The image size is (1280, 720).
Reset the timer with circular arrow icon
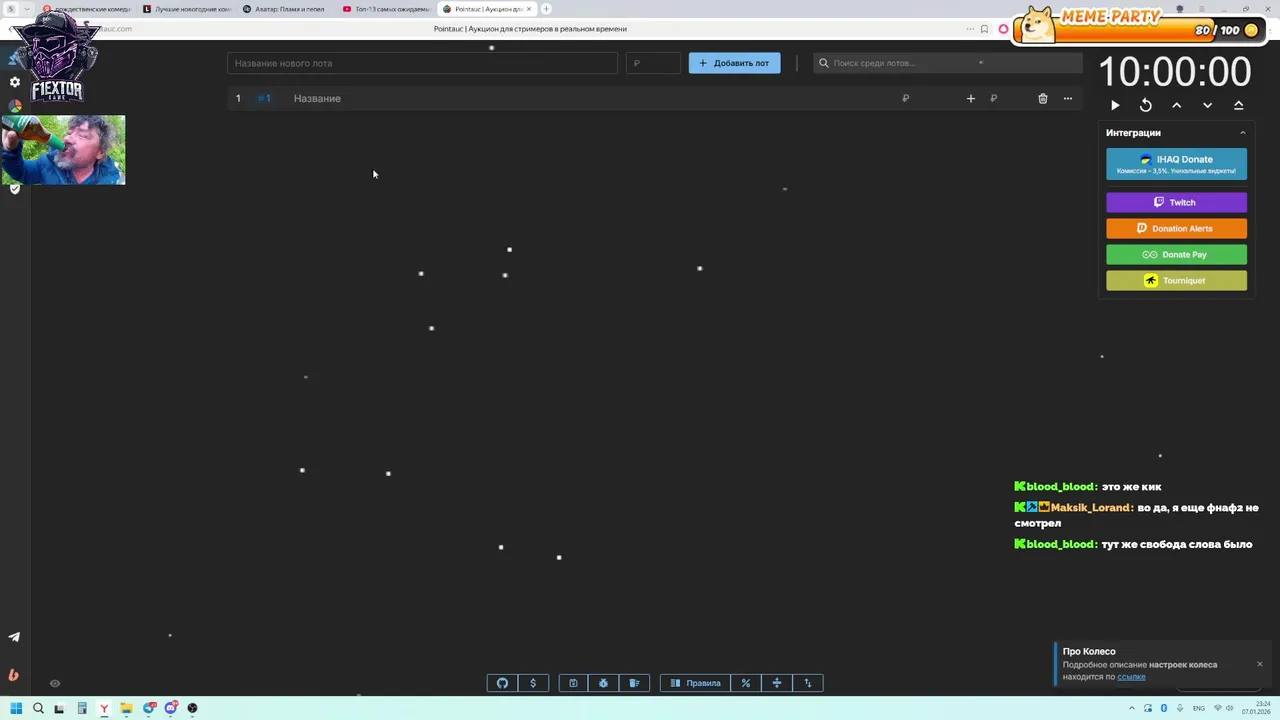1146,105
